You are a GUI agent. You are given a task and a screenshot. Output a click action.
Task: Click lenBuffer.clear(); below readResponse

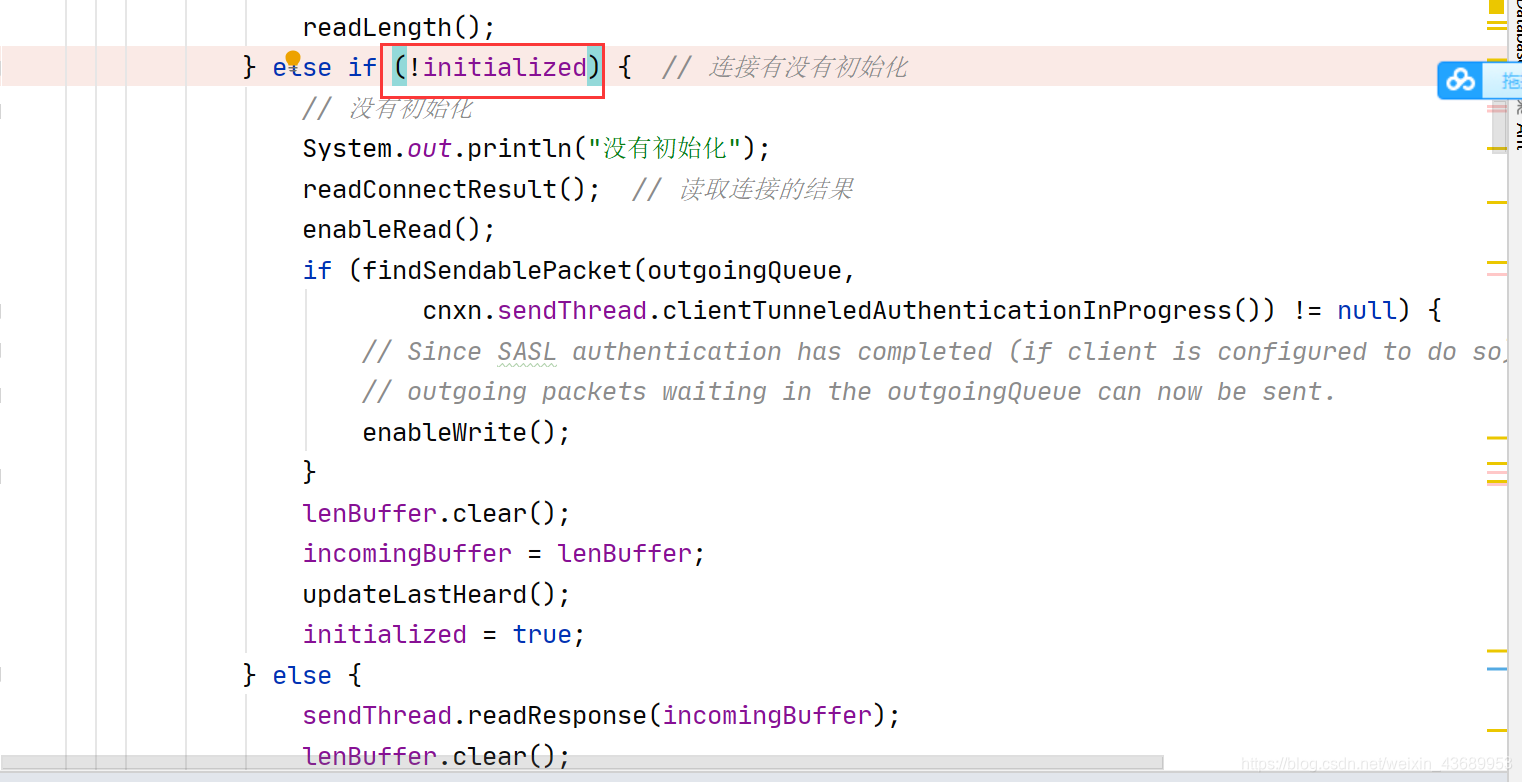436,756
